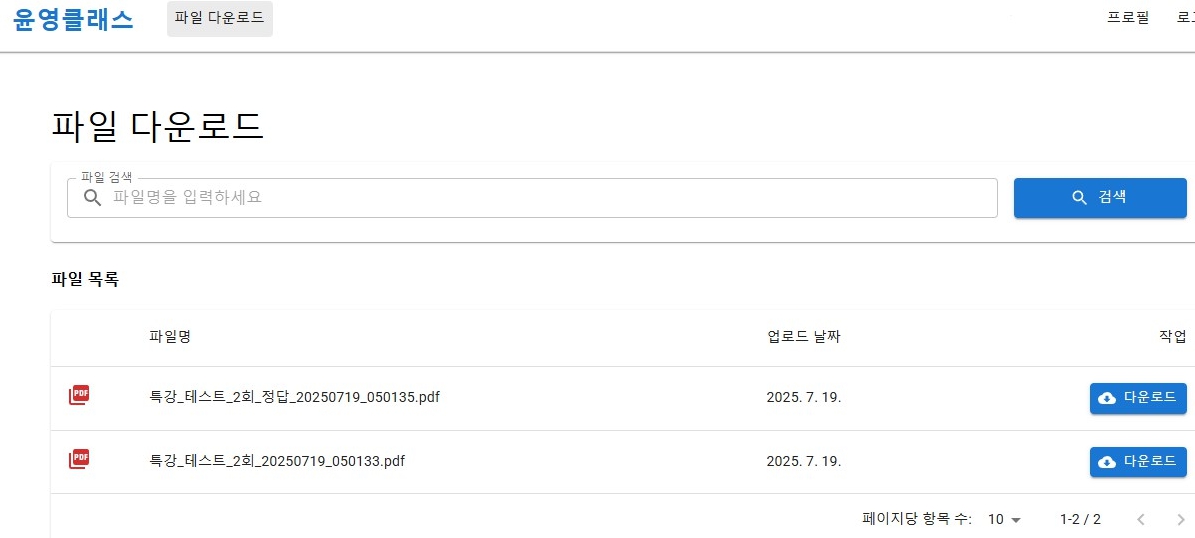Click the 작업 column header
1195x538 pixels.
pyautogui.click(x=1172, y=337)
